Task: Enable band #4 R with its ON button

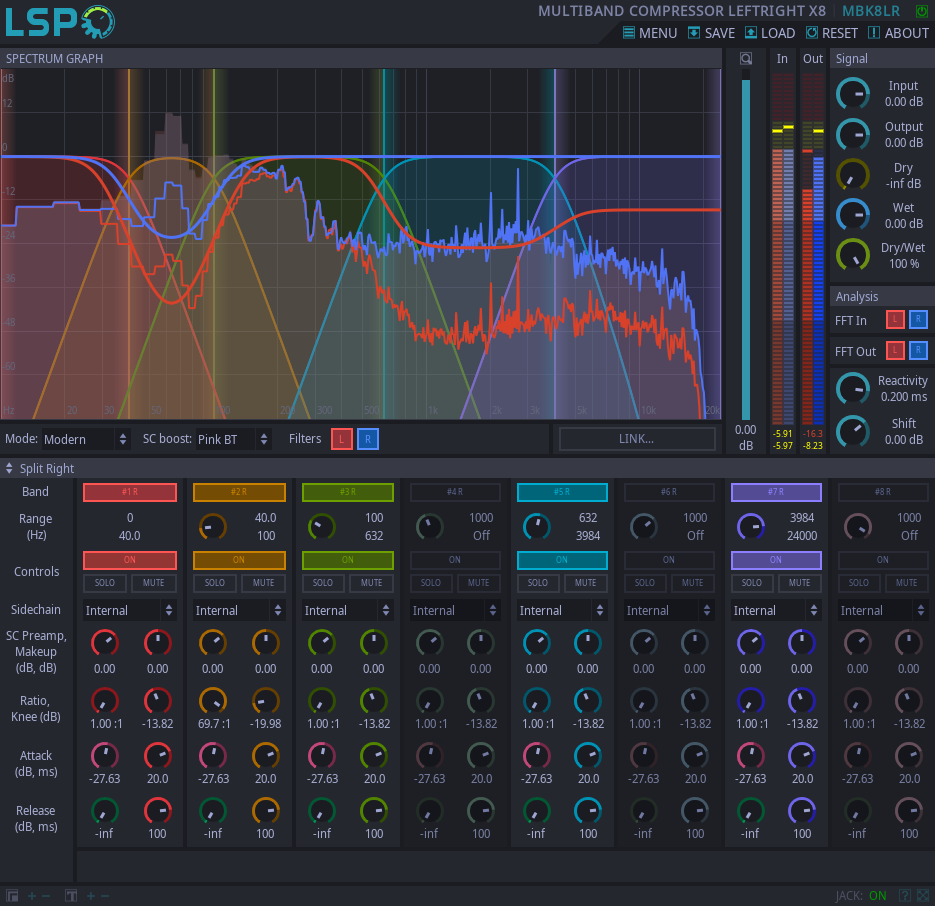Action: 455,560
